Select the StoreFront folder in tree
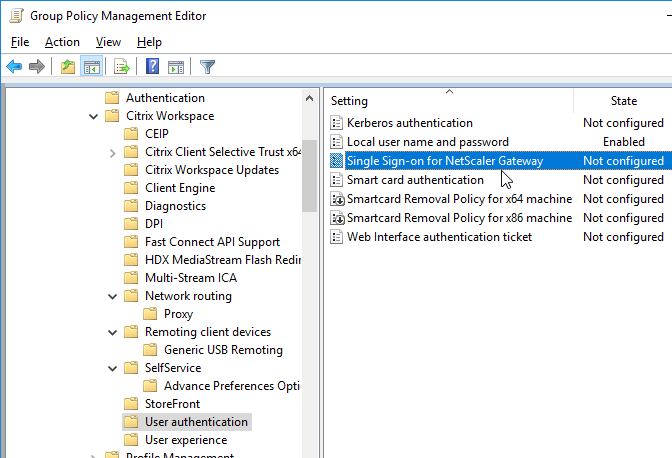 172,404
